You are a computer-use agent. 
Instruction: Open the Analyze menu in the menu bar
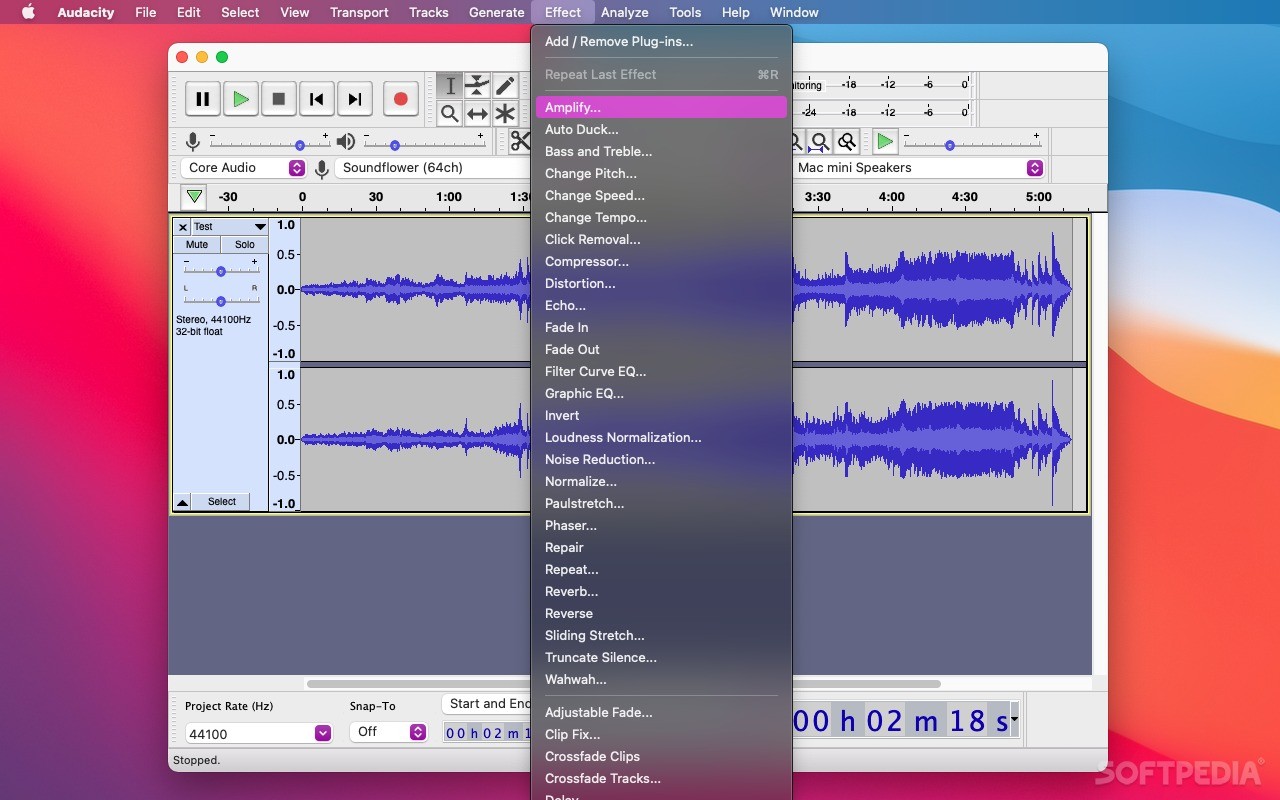click(625, 12)
